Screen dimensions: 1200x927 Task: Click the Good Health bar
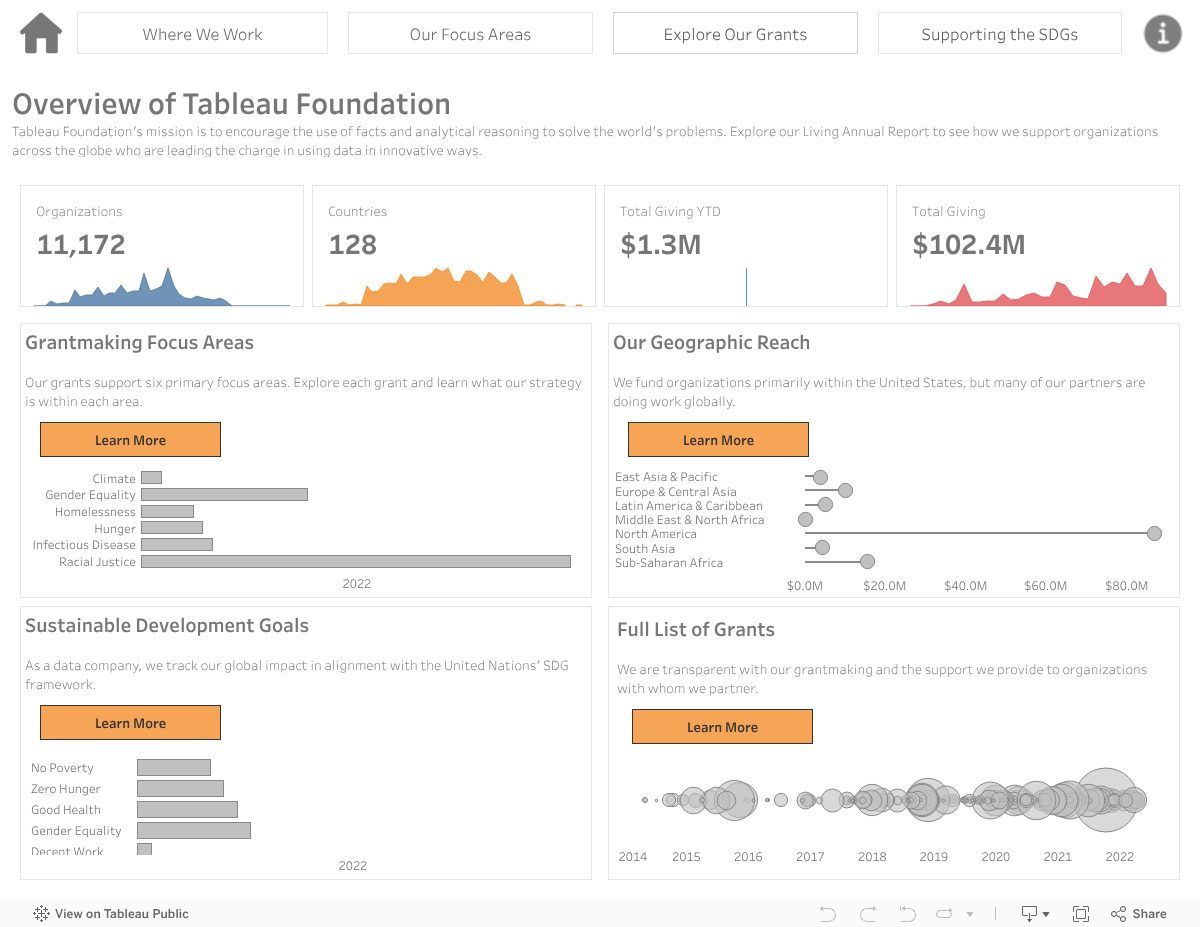click(187, 809)
